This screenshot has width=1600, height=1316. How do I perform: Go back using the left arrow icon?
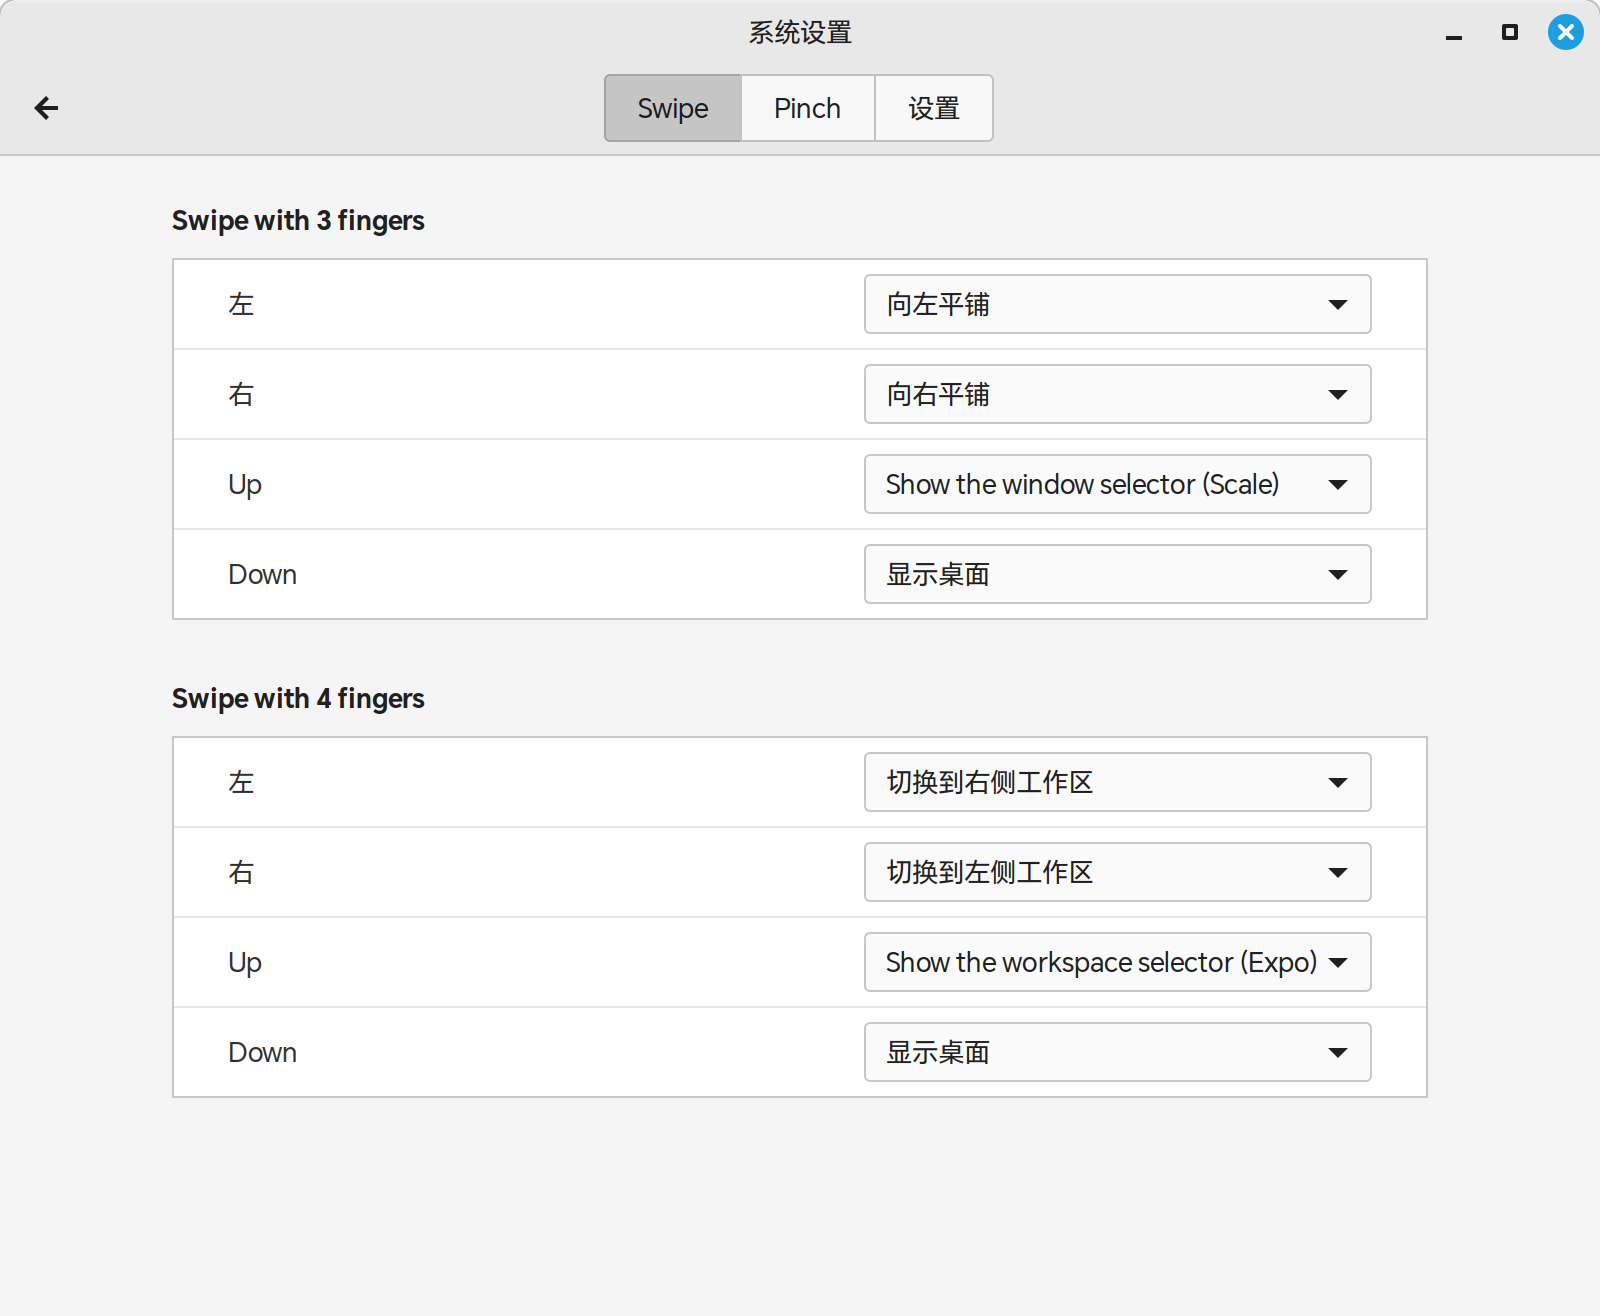46,108
